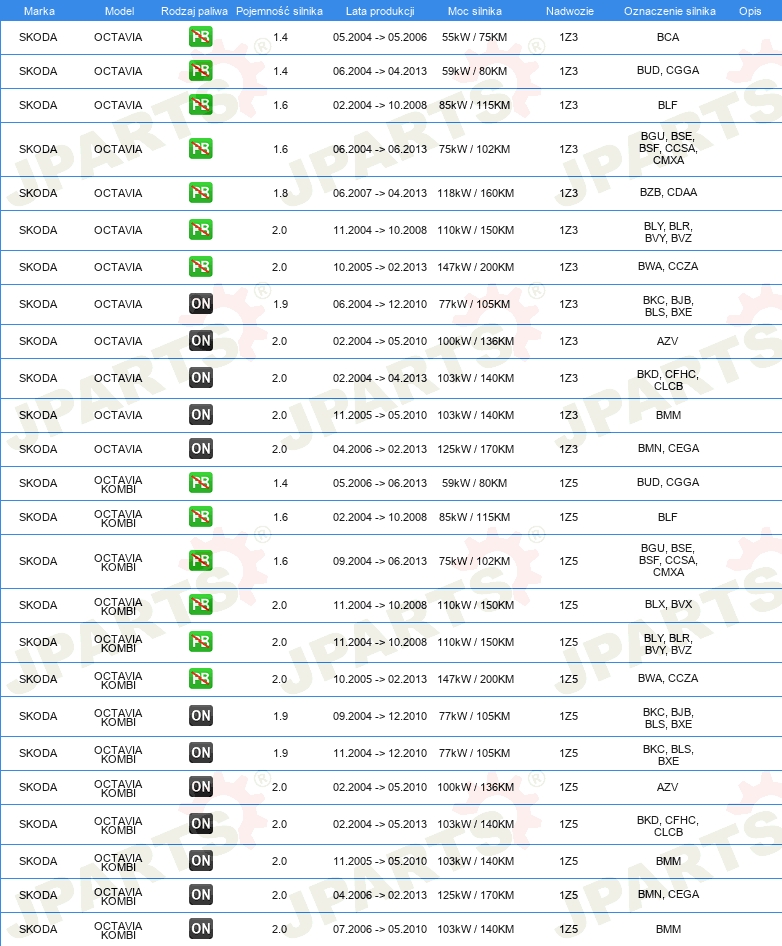Click petrol icon in Kombi 05.2006 -> 06.2013 row

pos(200,483)
